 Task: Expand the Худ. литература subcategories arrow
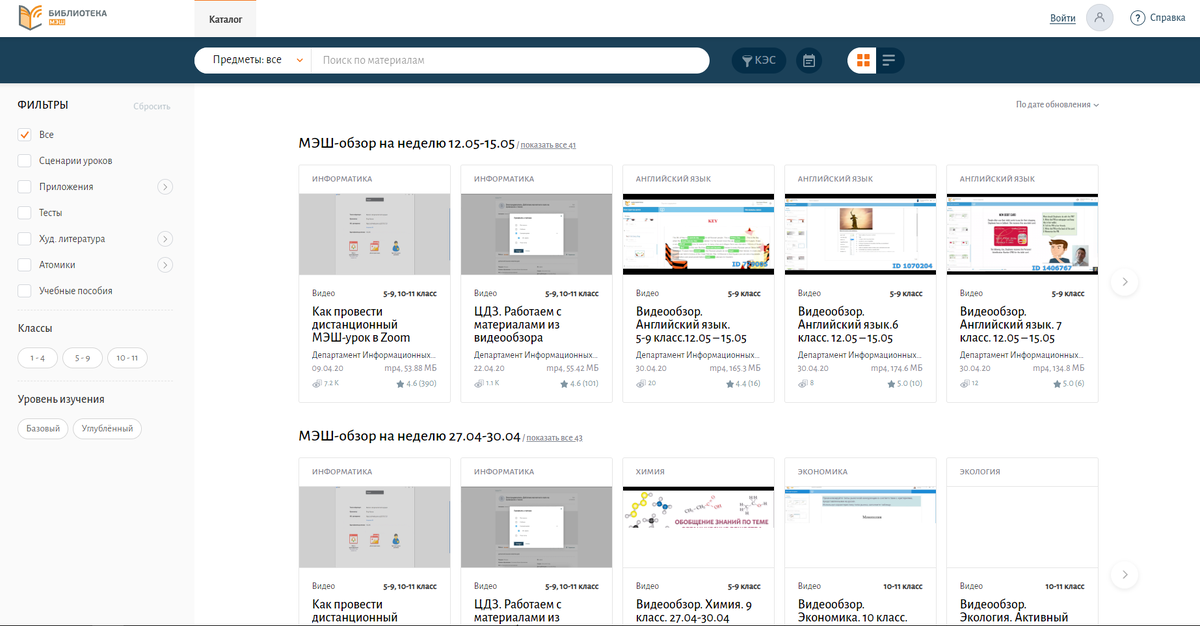click(x=165, y=239)
